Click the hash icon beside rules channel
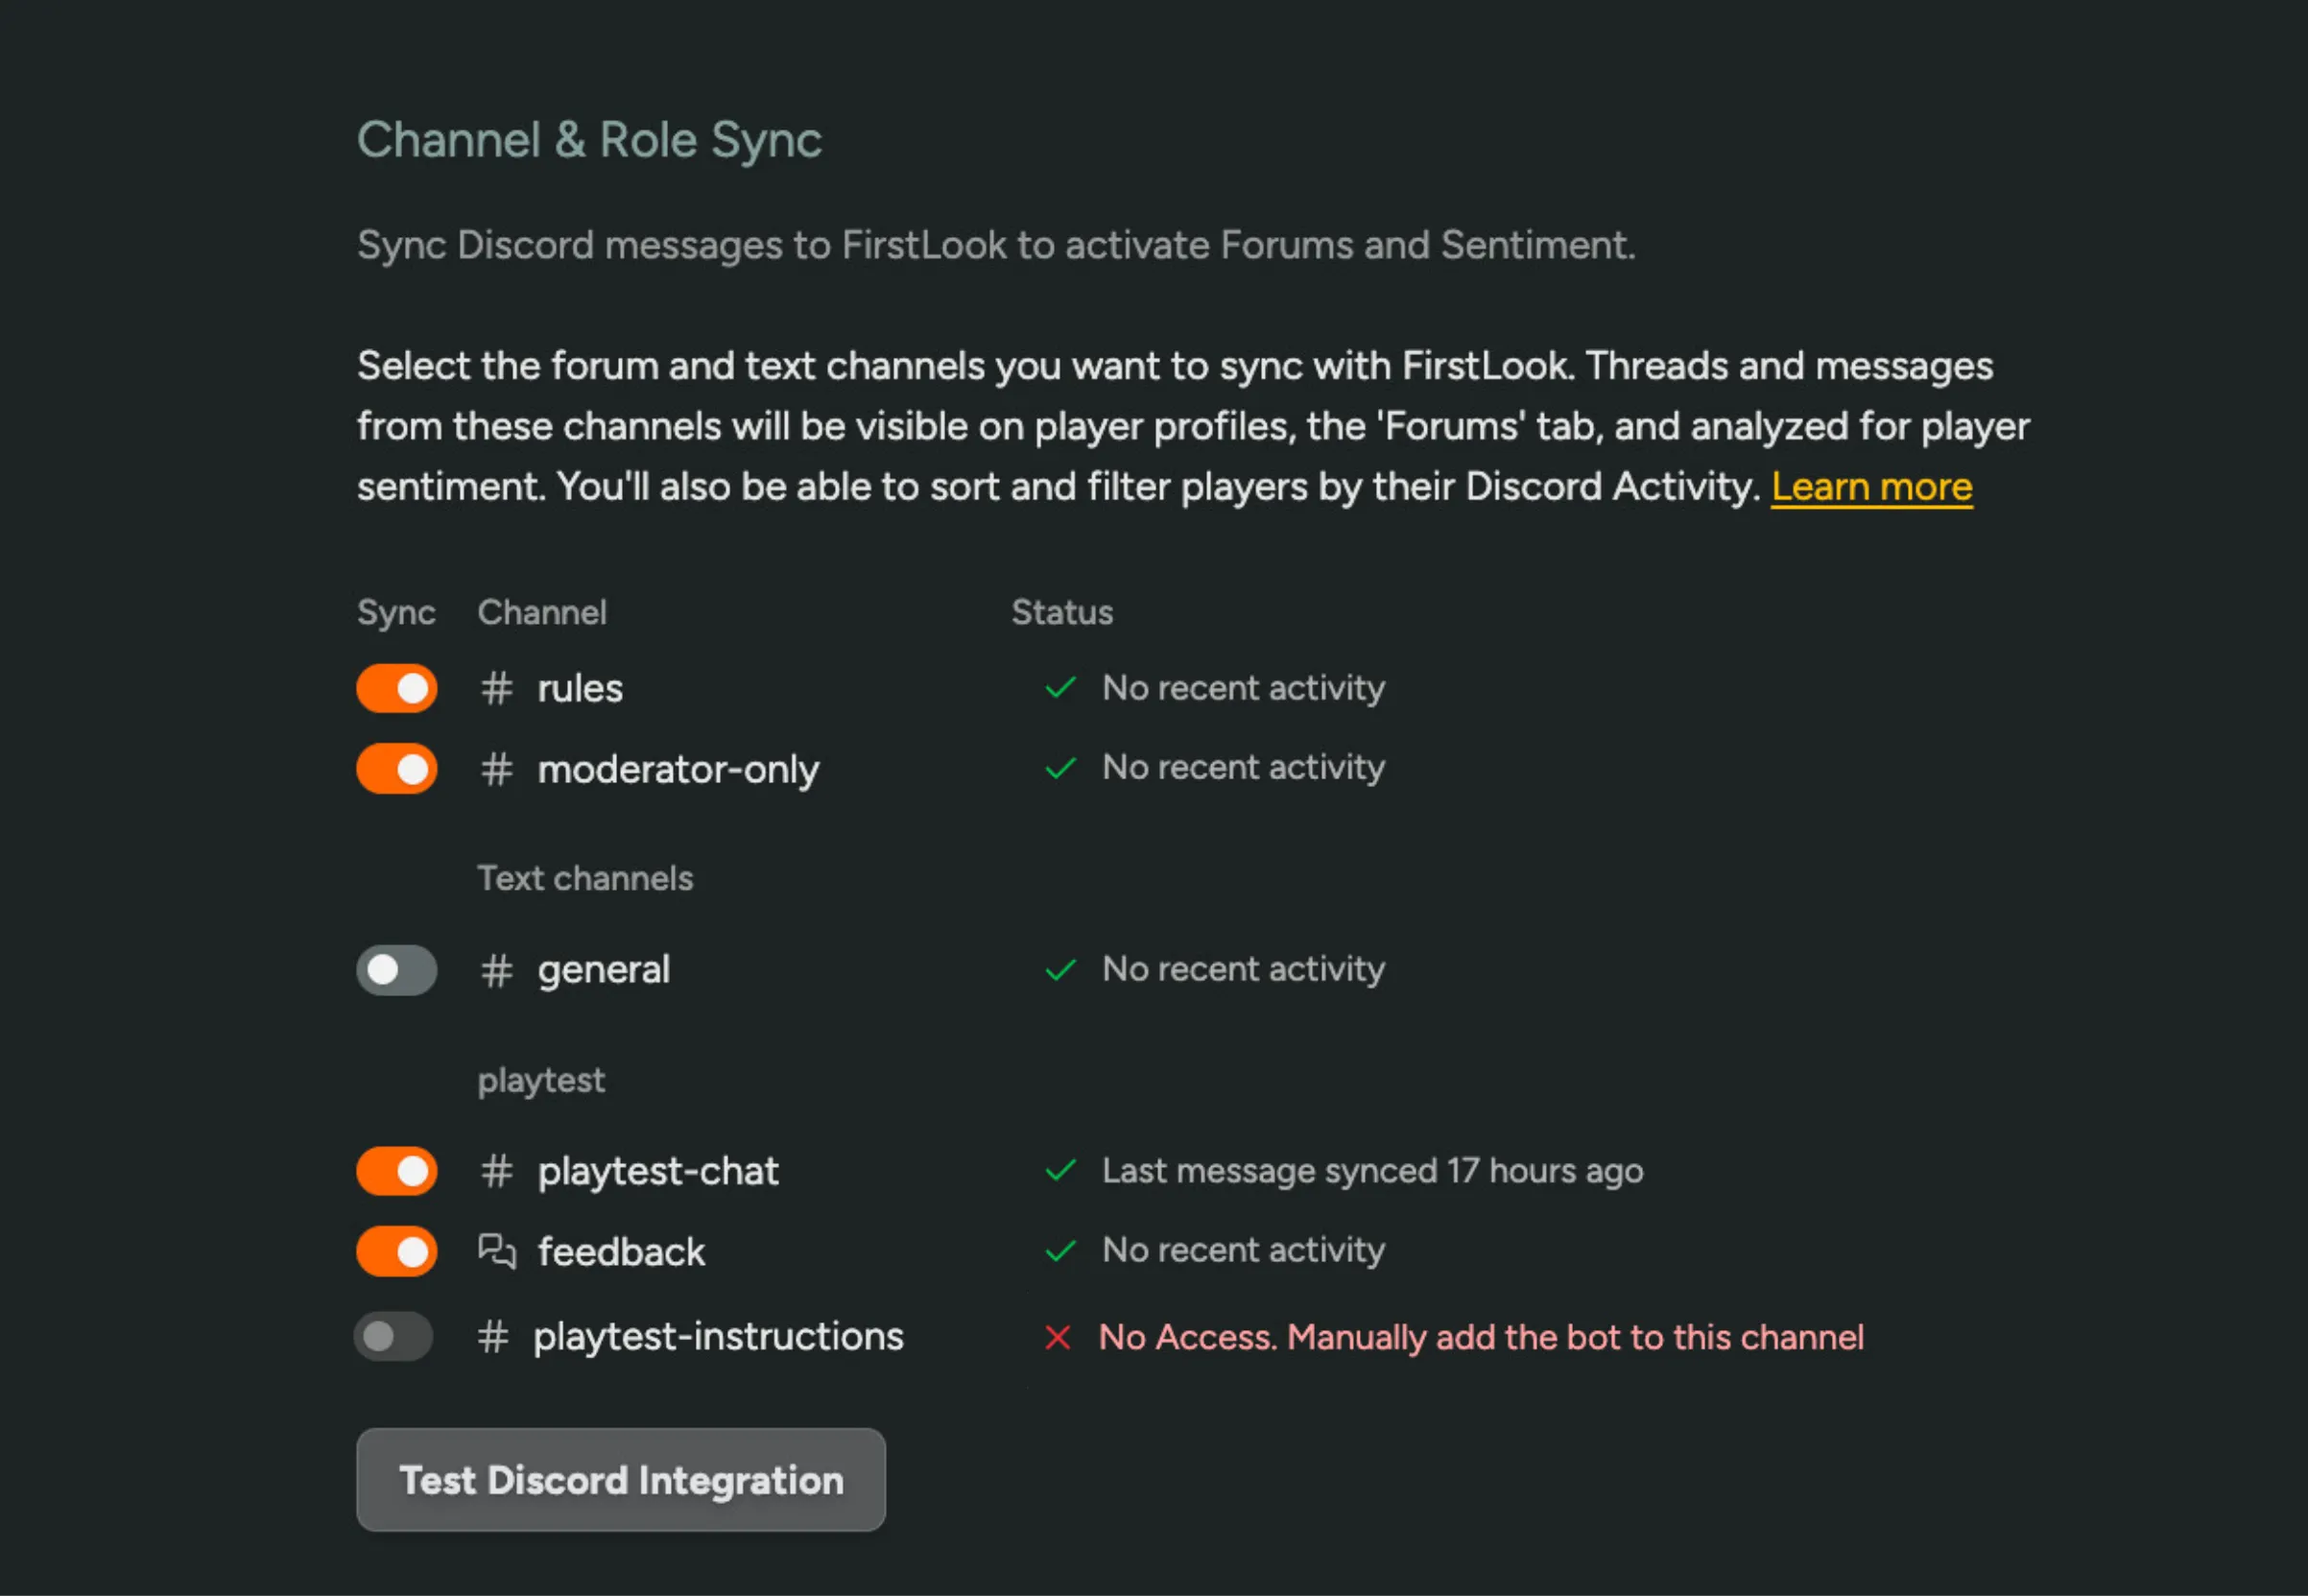Screen dimensions: 2308x1596 [495, 688]
